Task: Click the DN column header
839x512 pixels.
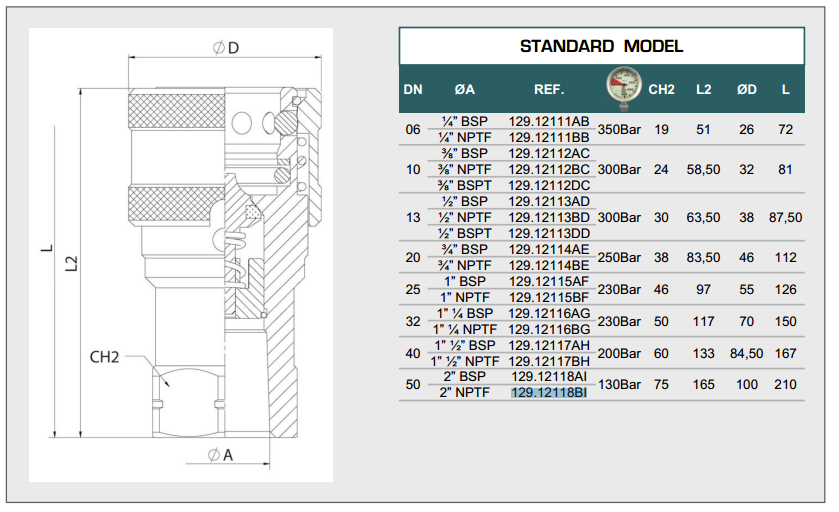Action: pos(413,89)
